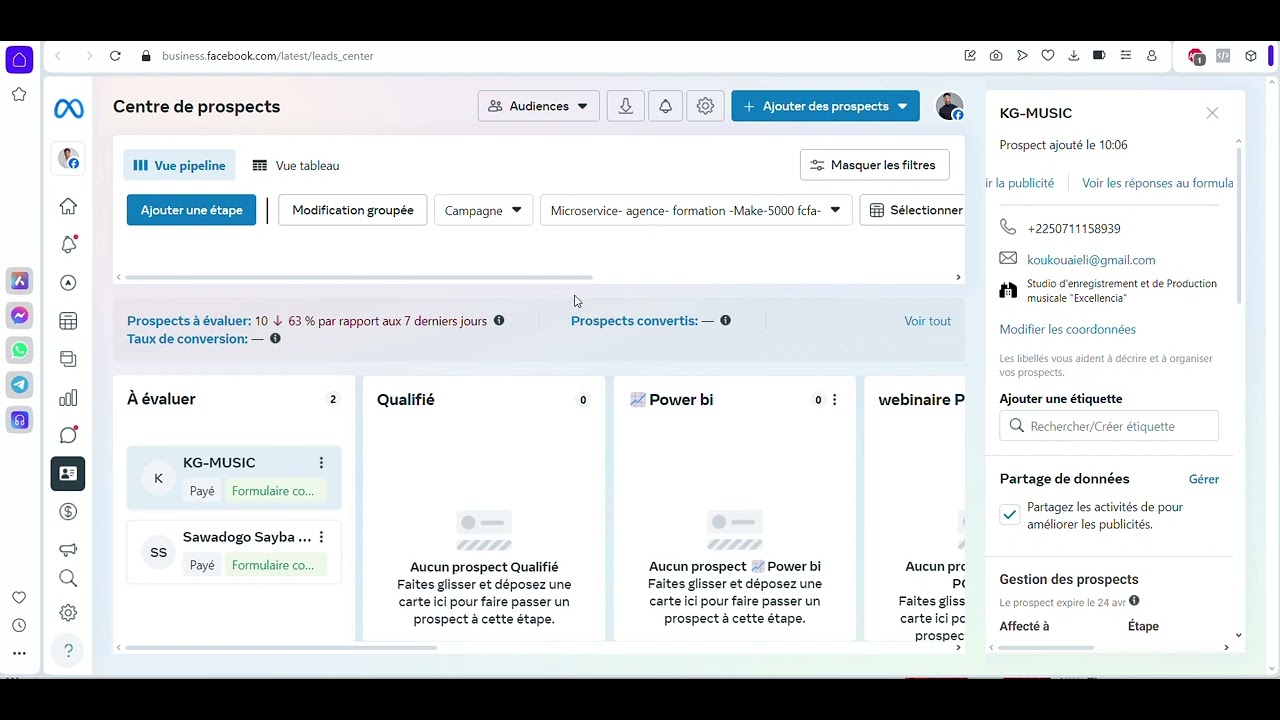This screenshot has width=1280, height=720.
Task: Show info about Prospects convertis
Action: coord(725,321)
